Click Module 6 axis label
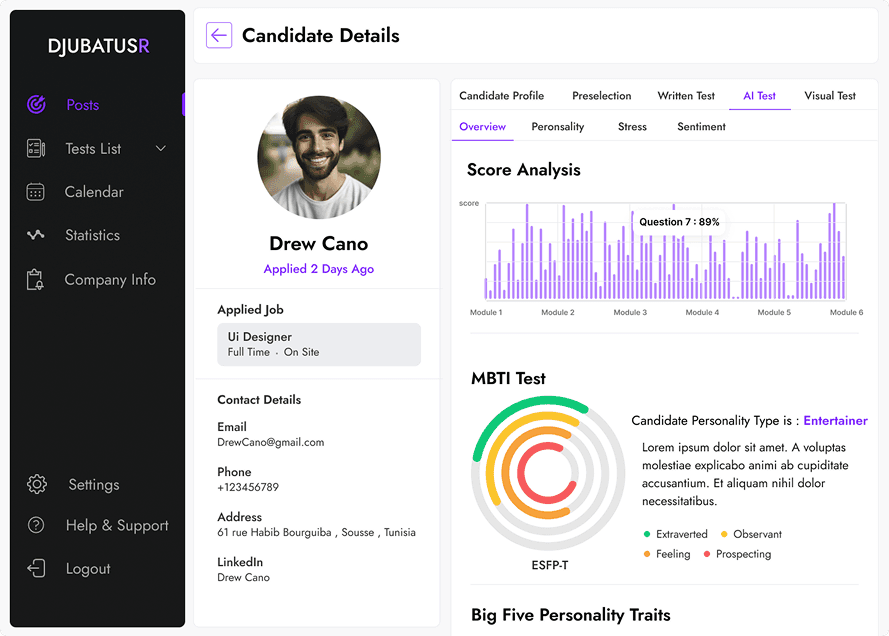This screenshot has width=889, height=636. click(x=846, y=312)
